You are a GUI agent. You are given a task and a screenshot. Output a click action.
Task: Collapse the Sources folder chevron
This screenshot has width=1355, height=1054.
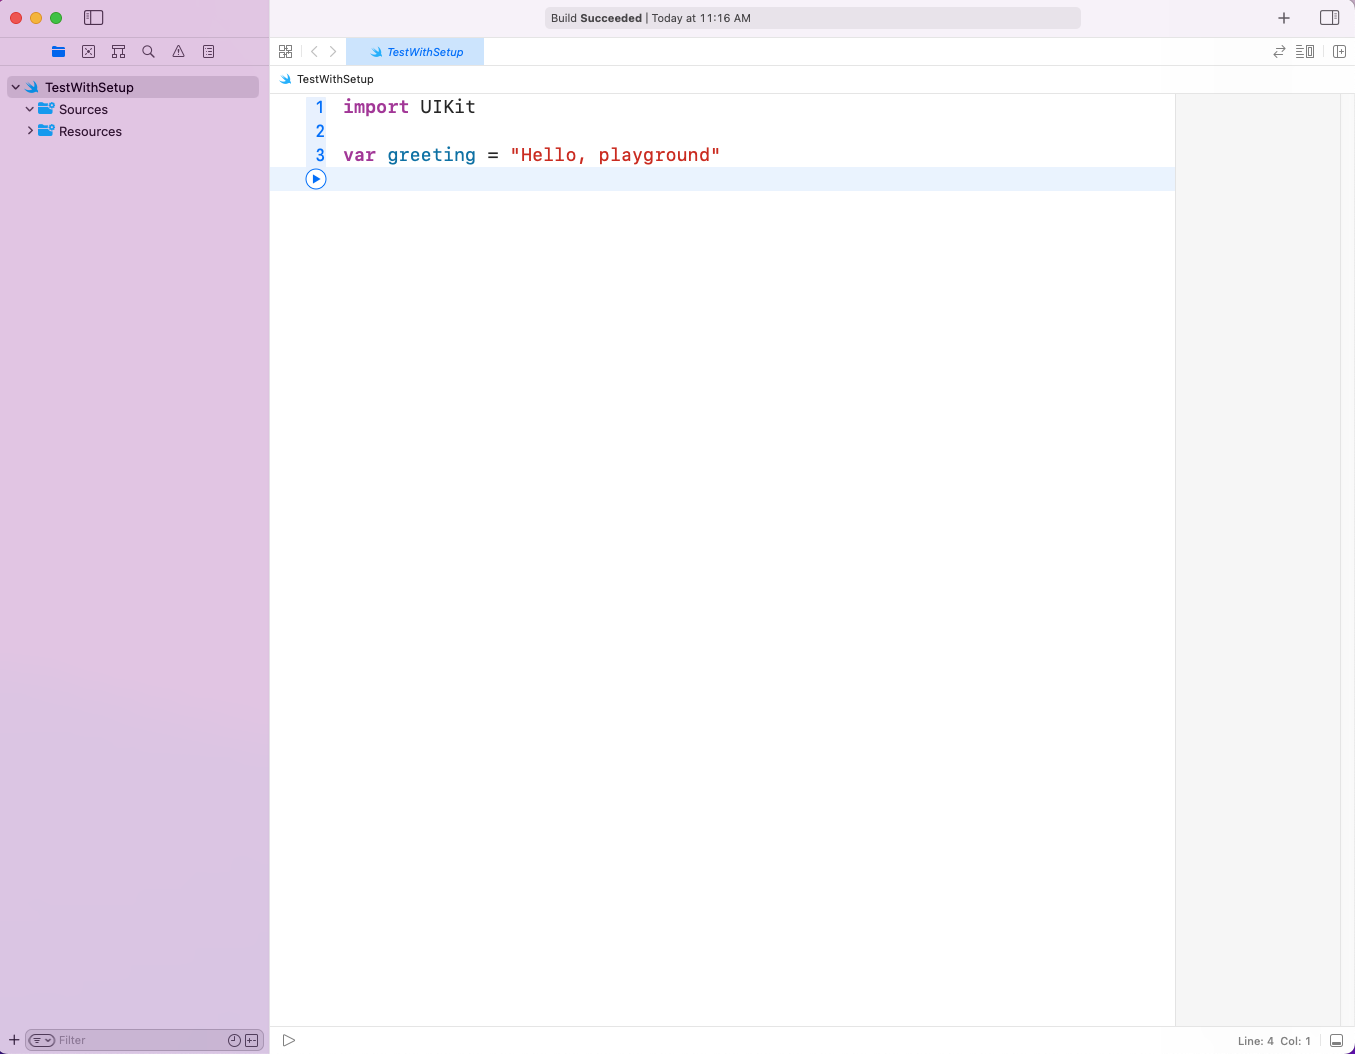click(x=30, y=109)
